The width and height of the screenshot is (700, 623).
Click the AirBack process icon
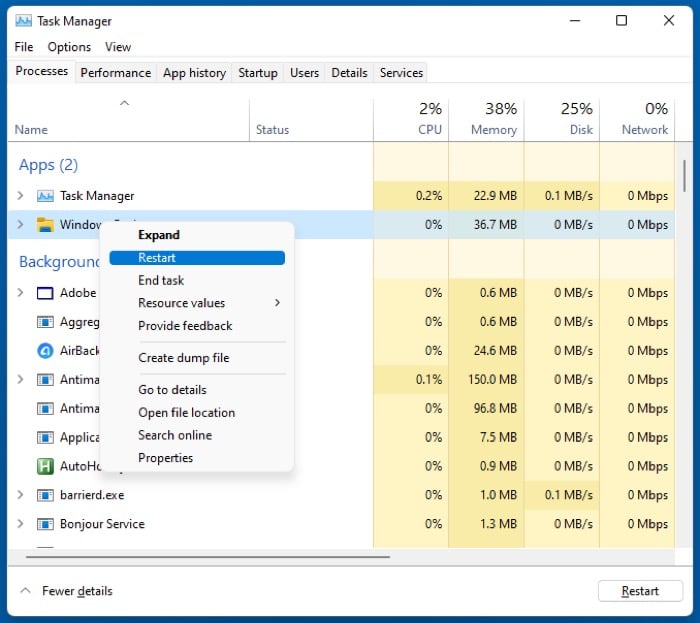tap(45, 351)
